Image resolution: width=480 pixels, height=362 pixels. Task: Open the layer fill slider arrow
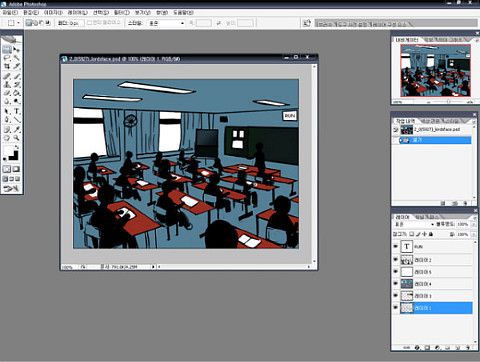click(473, 234)
